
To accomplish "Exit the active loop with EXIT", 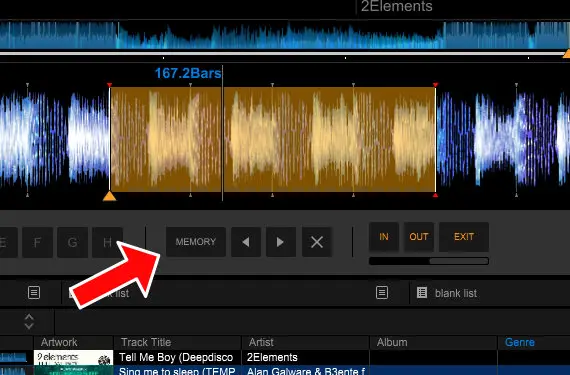I will (x=464, y=237).
